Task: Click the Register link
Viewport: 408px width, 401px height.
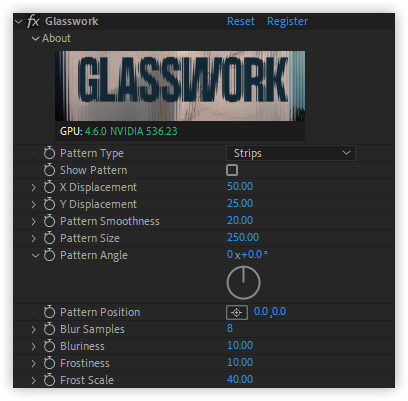Action: pyautogui.click(x=287, y=22)
